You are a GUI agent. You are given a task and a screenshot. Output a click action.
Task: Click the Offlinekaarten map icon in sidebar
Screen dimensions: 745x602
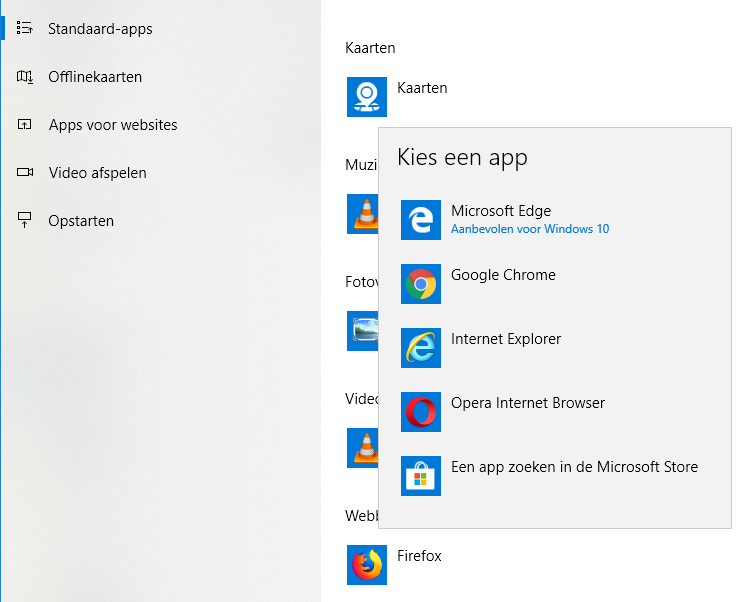[25, 77]
